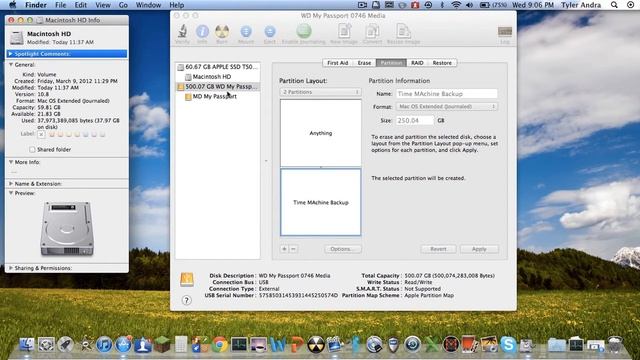Open the File menu
Screen dimensions: 640x360
click(60, 5)
